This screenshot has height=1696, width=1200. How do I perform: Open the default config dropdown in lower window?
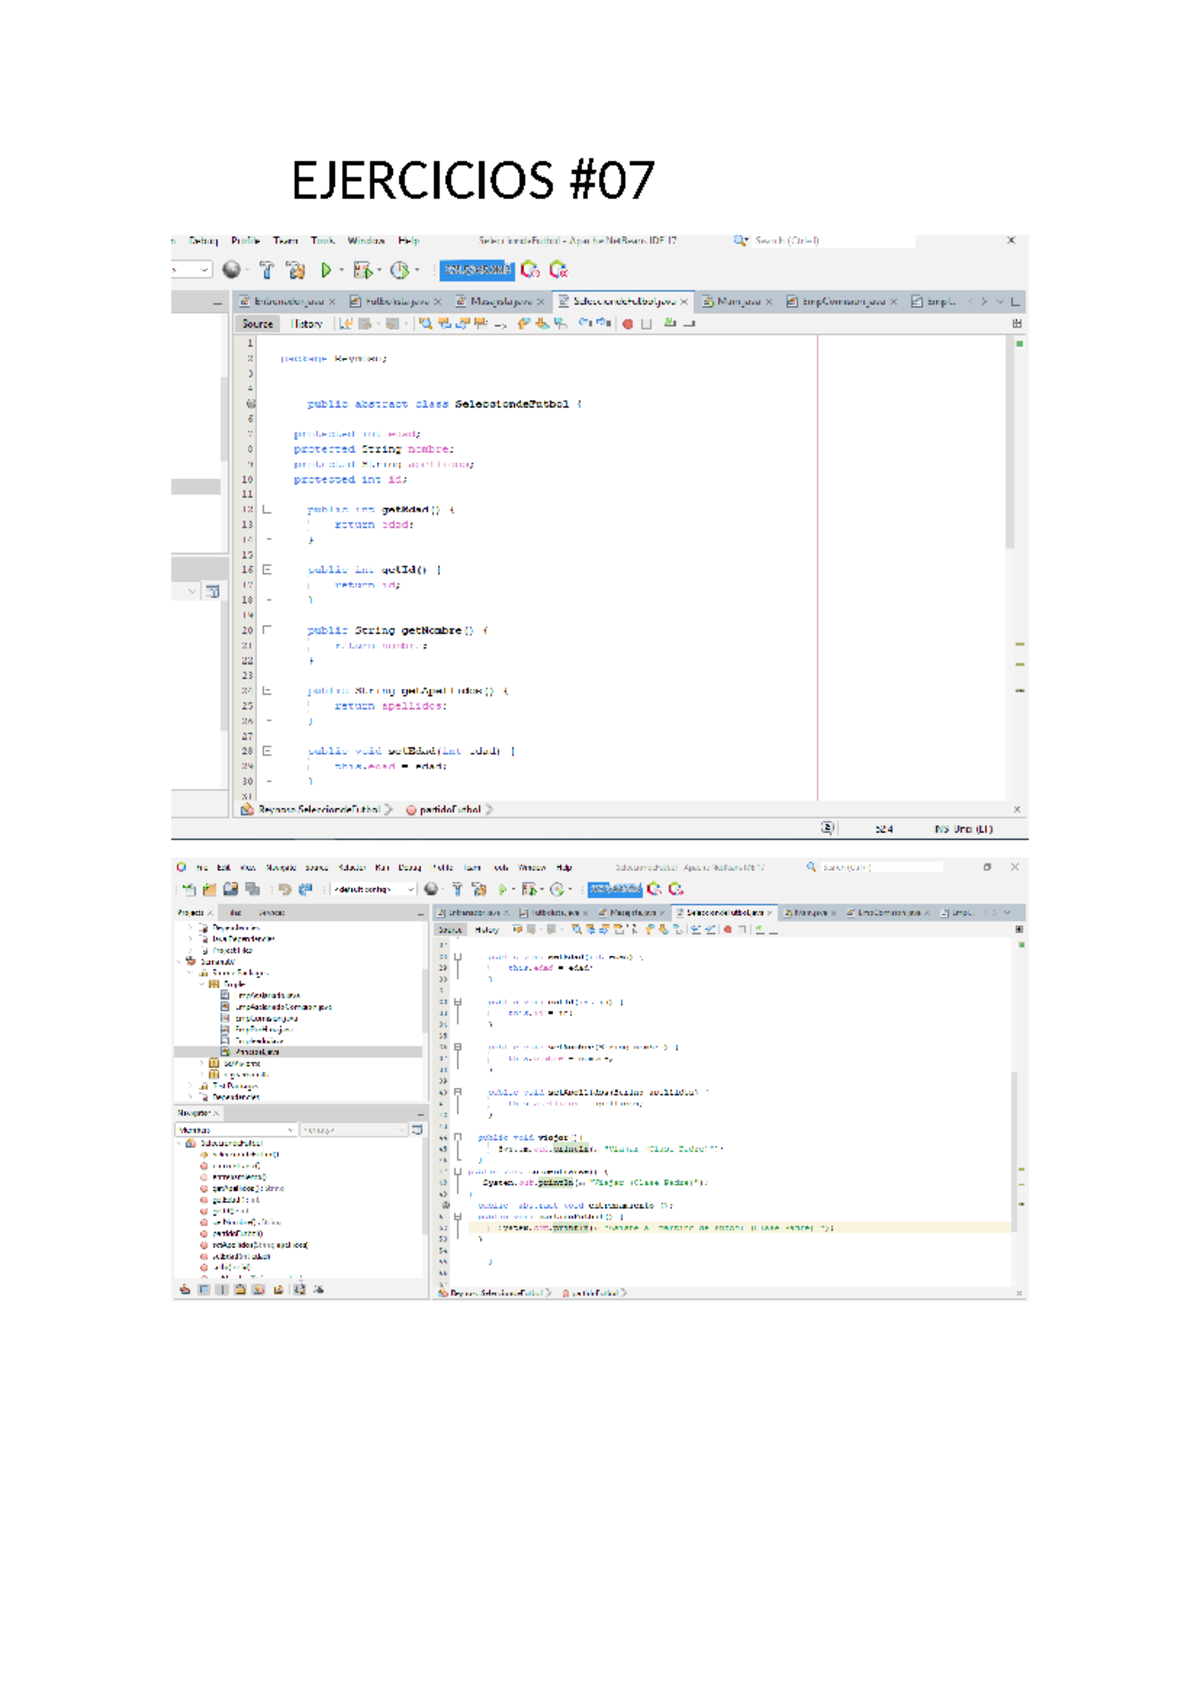pyautogui.click(x=374, y=889)
